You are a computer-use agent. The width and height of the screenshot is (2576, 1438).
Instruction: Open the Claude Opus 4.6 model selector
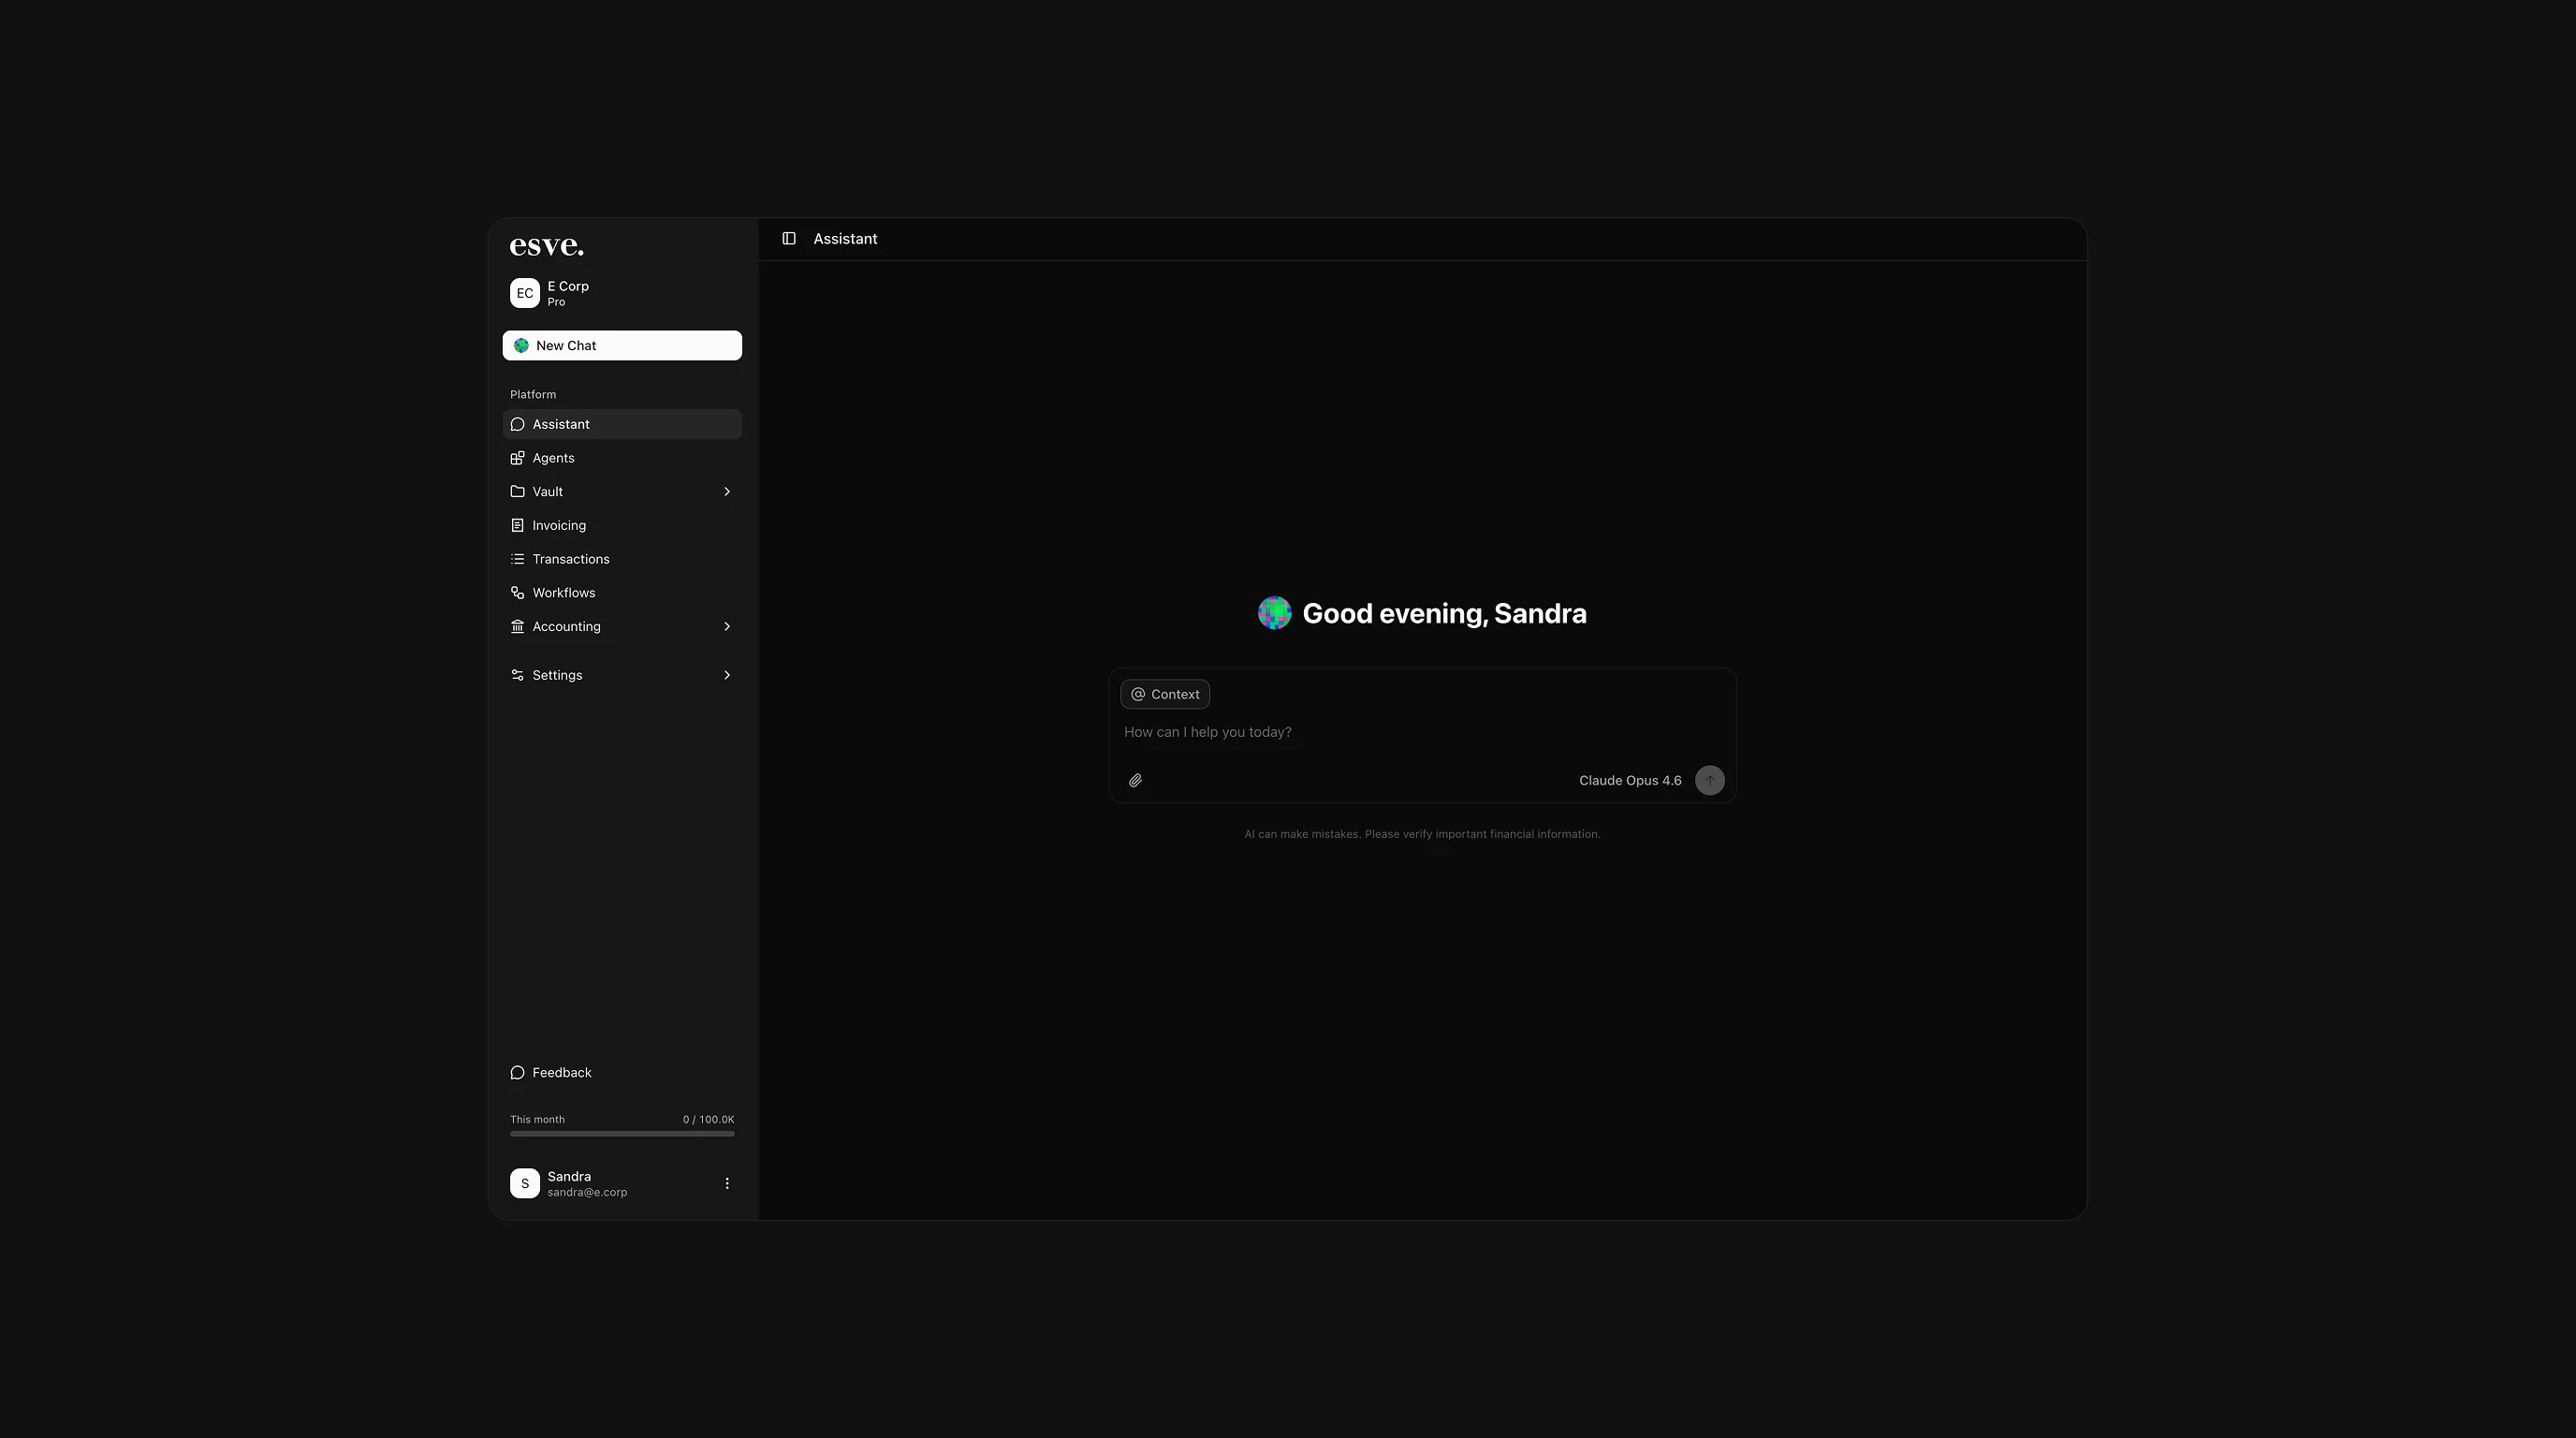point(1629,781)
